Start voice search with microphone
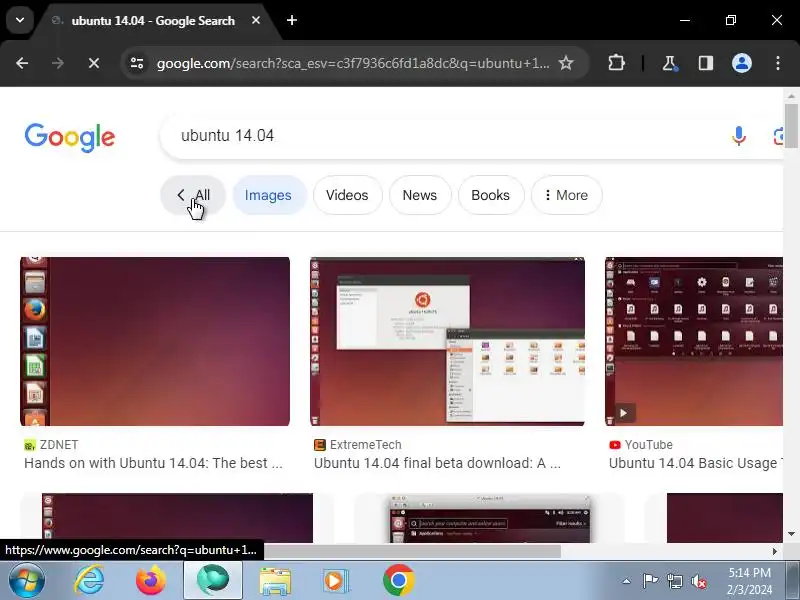This screenshot has width=800, height=600. pos(739,136)
